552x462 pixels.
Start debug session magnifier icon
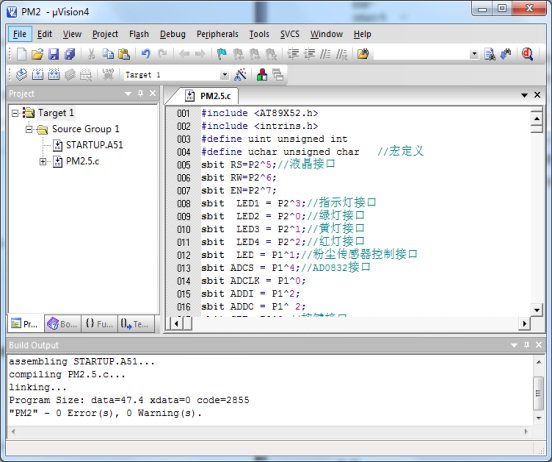527,54
